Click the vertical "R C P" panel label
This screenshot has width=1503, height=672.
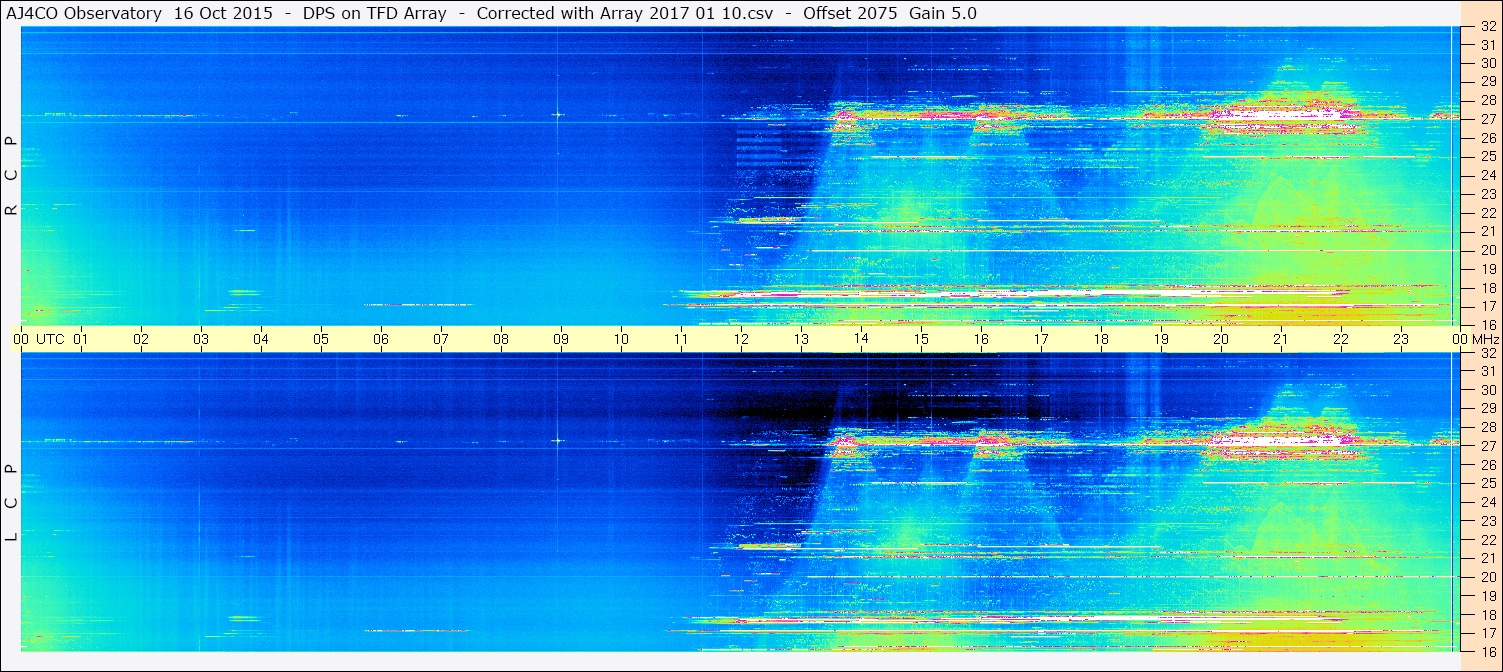point(12,176)
